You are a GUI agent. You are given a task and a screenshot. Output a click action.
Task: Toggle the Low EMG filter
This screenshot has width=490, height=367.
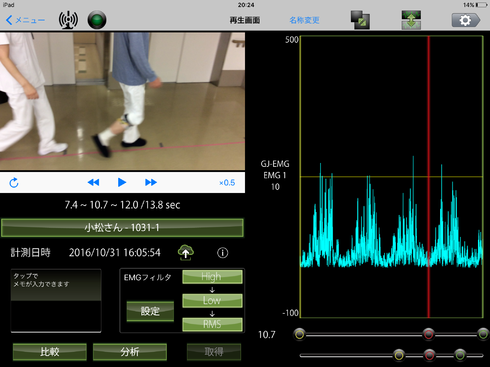click(x=212, y=300)
